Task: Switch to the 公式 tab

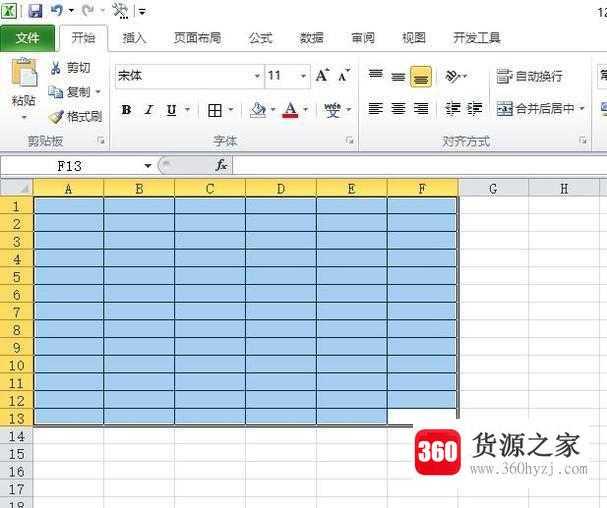Action: pyautogui.click(x=261, y=38)
